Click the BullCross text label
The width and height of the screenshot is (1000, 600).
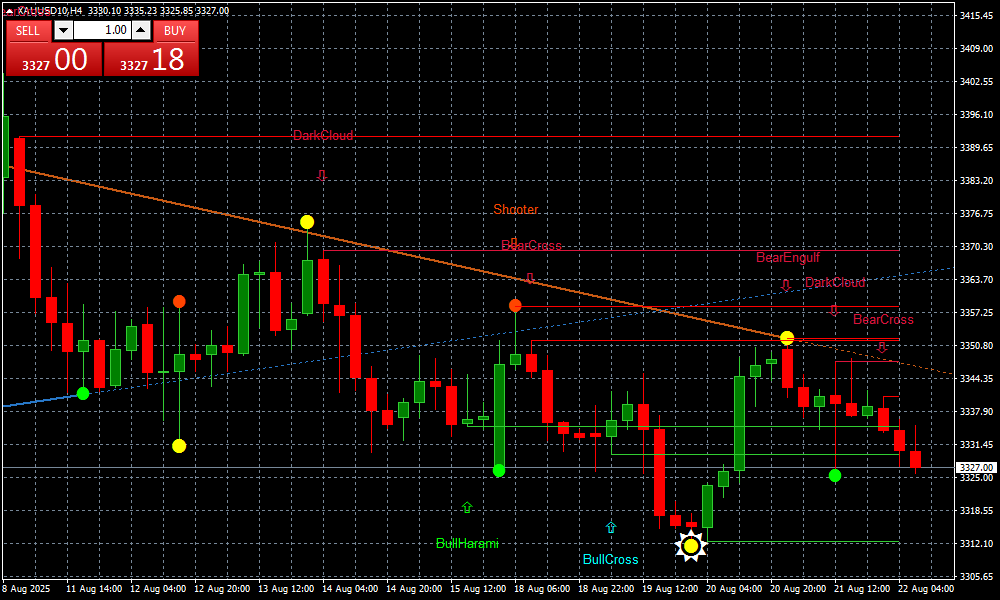pos(610,560)
